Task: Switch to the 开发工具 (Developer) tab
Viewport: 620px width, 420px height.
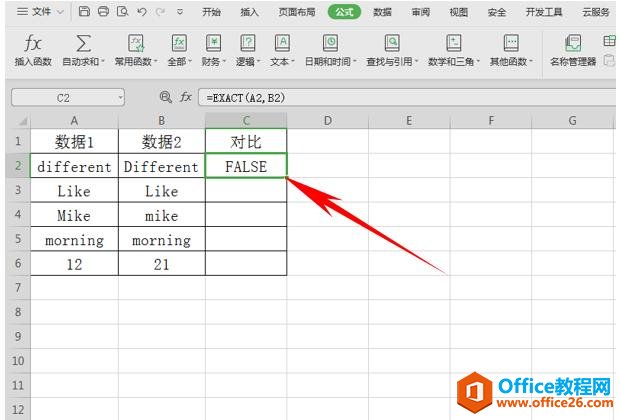Action: (x=544, y=12)
